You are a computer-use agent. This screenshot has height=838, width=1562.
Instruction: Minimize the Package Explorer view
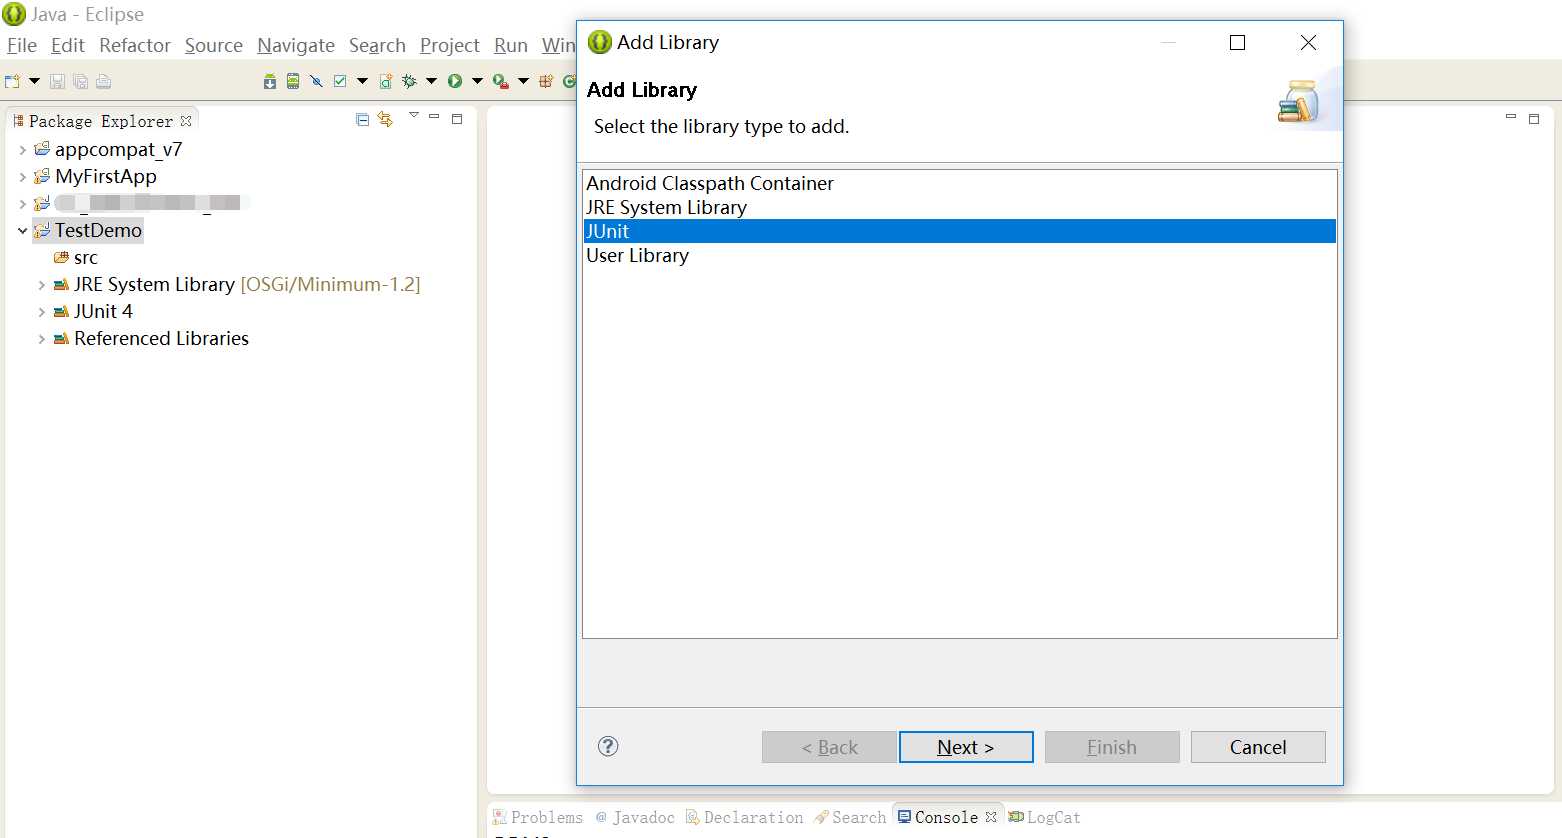(x=434, y=117)
